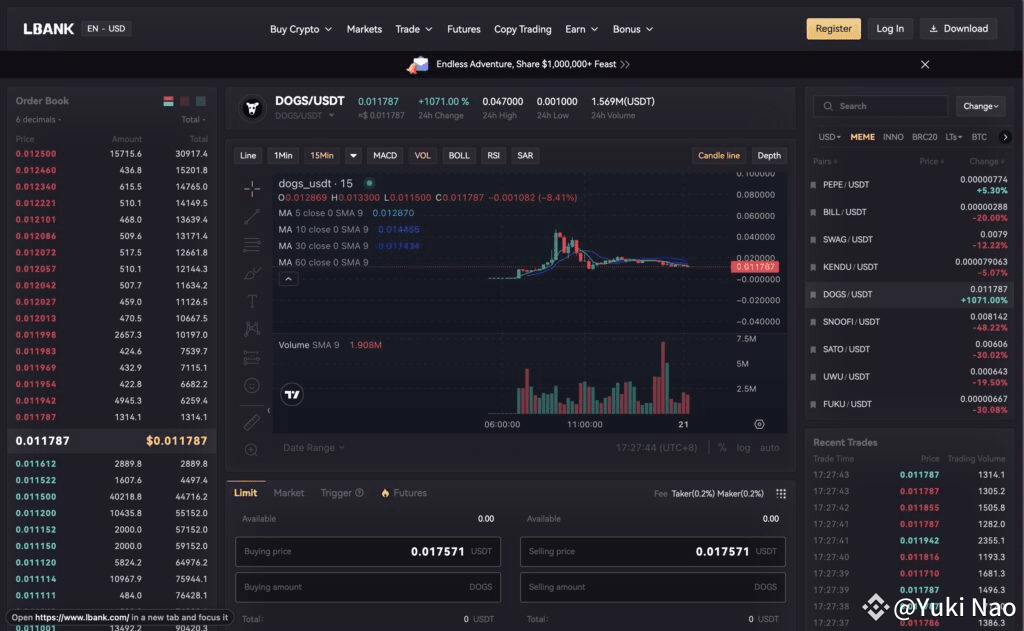Go to Copy Trading
Image resolution: width=1024 pixels, height=631 pixels.
[x=522, y=29]
